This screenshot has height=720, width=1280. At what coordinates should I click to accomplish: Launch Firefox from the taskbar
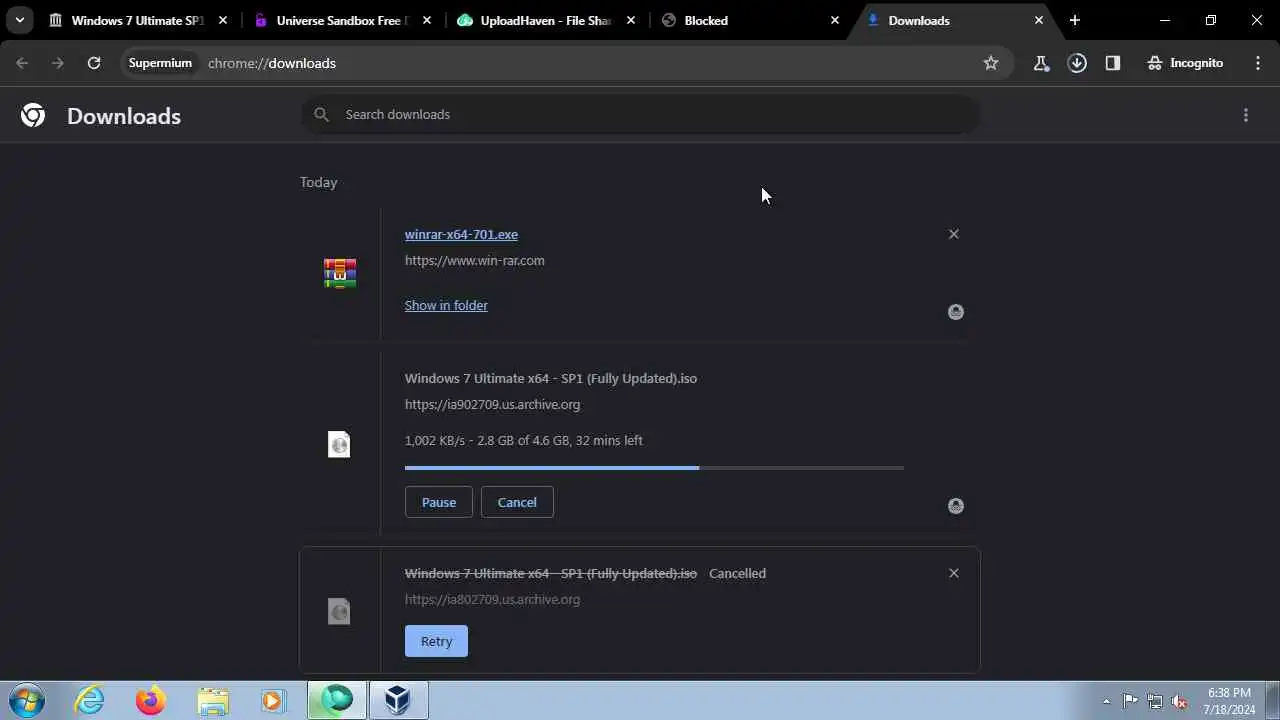pos(151,700)
